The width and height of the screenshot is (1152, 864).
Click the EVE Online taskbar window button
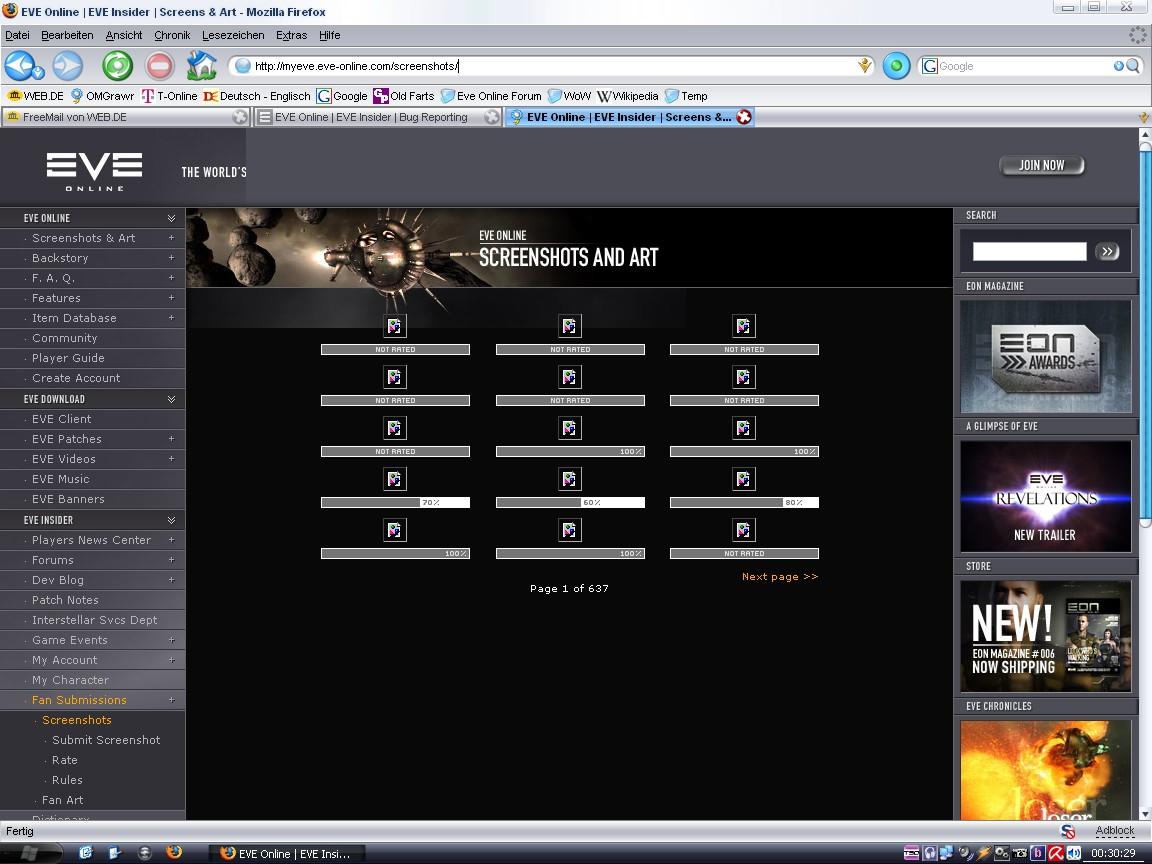coord(287,853)
